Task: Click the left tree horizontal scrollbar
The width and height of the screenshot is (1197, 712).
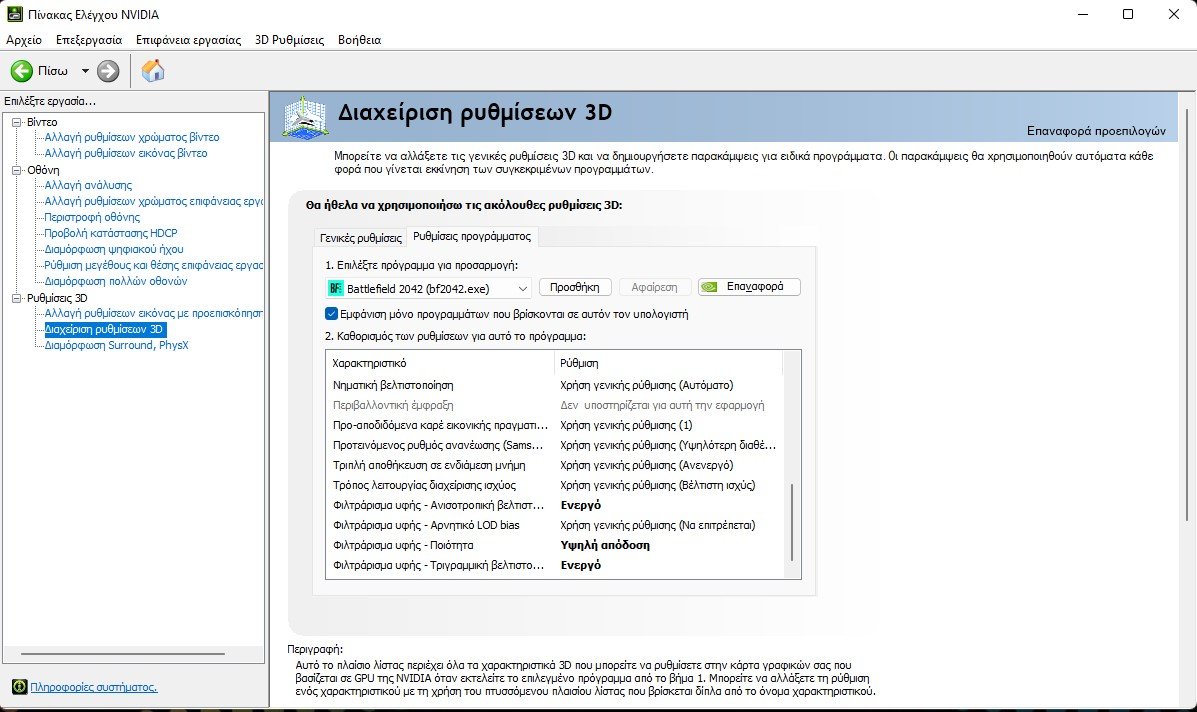Action: point(123,654)
